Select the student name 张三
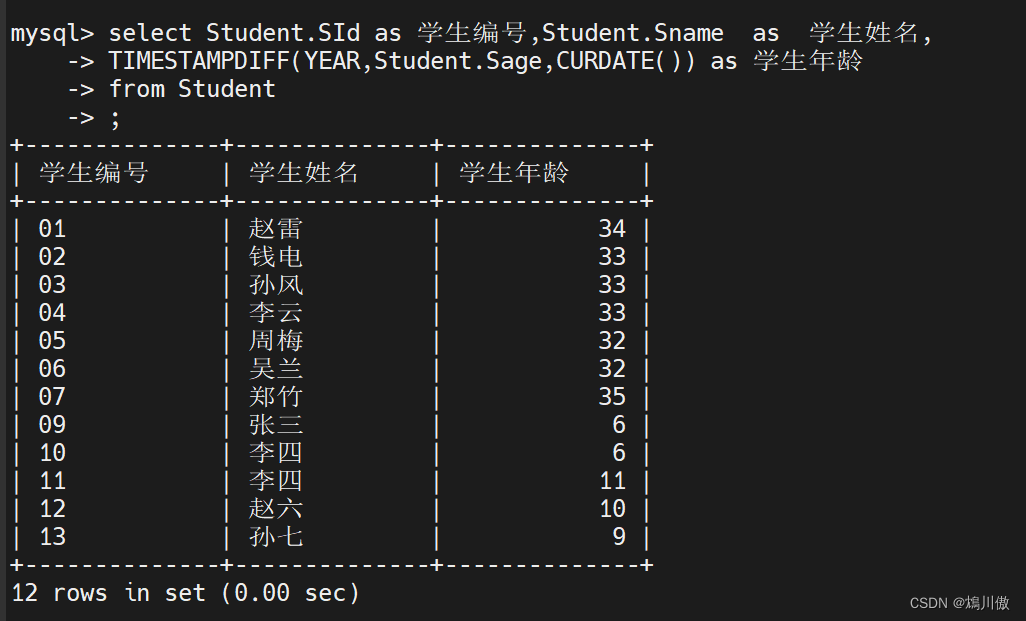This screenshot has height=621, width=1026. [276, 425]
